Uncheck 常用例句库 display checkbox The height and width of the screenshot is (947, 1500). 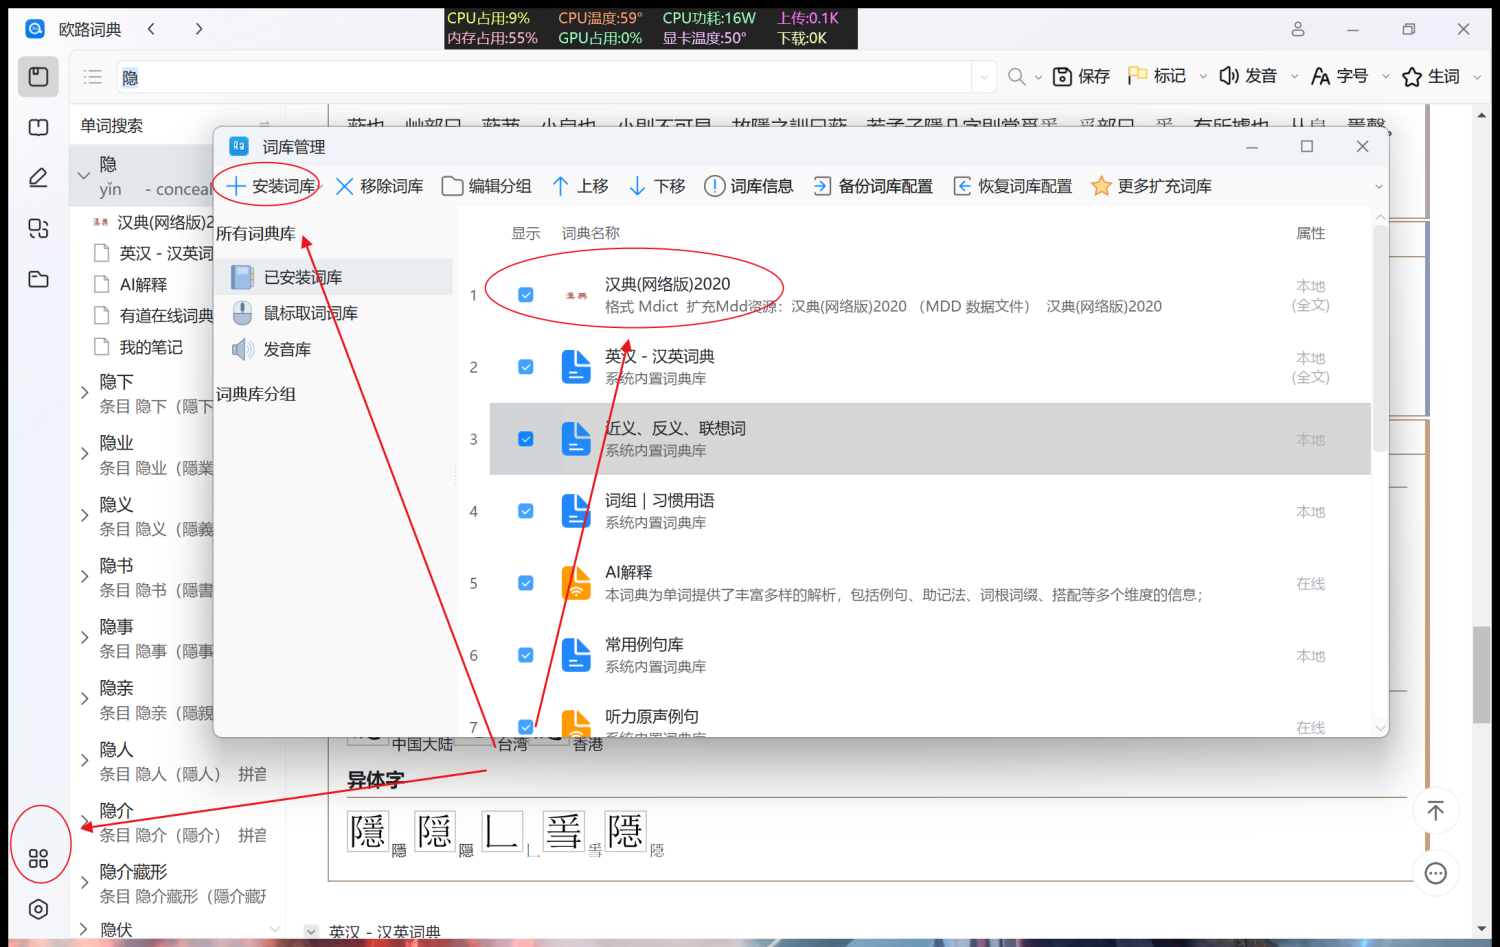pyautogui.click(x=526, y=655)
